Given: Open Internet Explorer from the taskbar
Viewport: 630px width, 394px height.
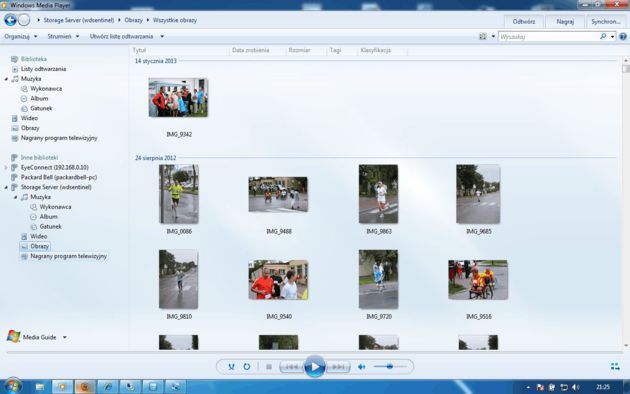Looking at the screenshot, I should click(107, 387).
